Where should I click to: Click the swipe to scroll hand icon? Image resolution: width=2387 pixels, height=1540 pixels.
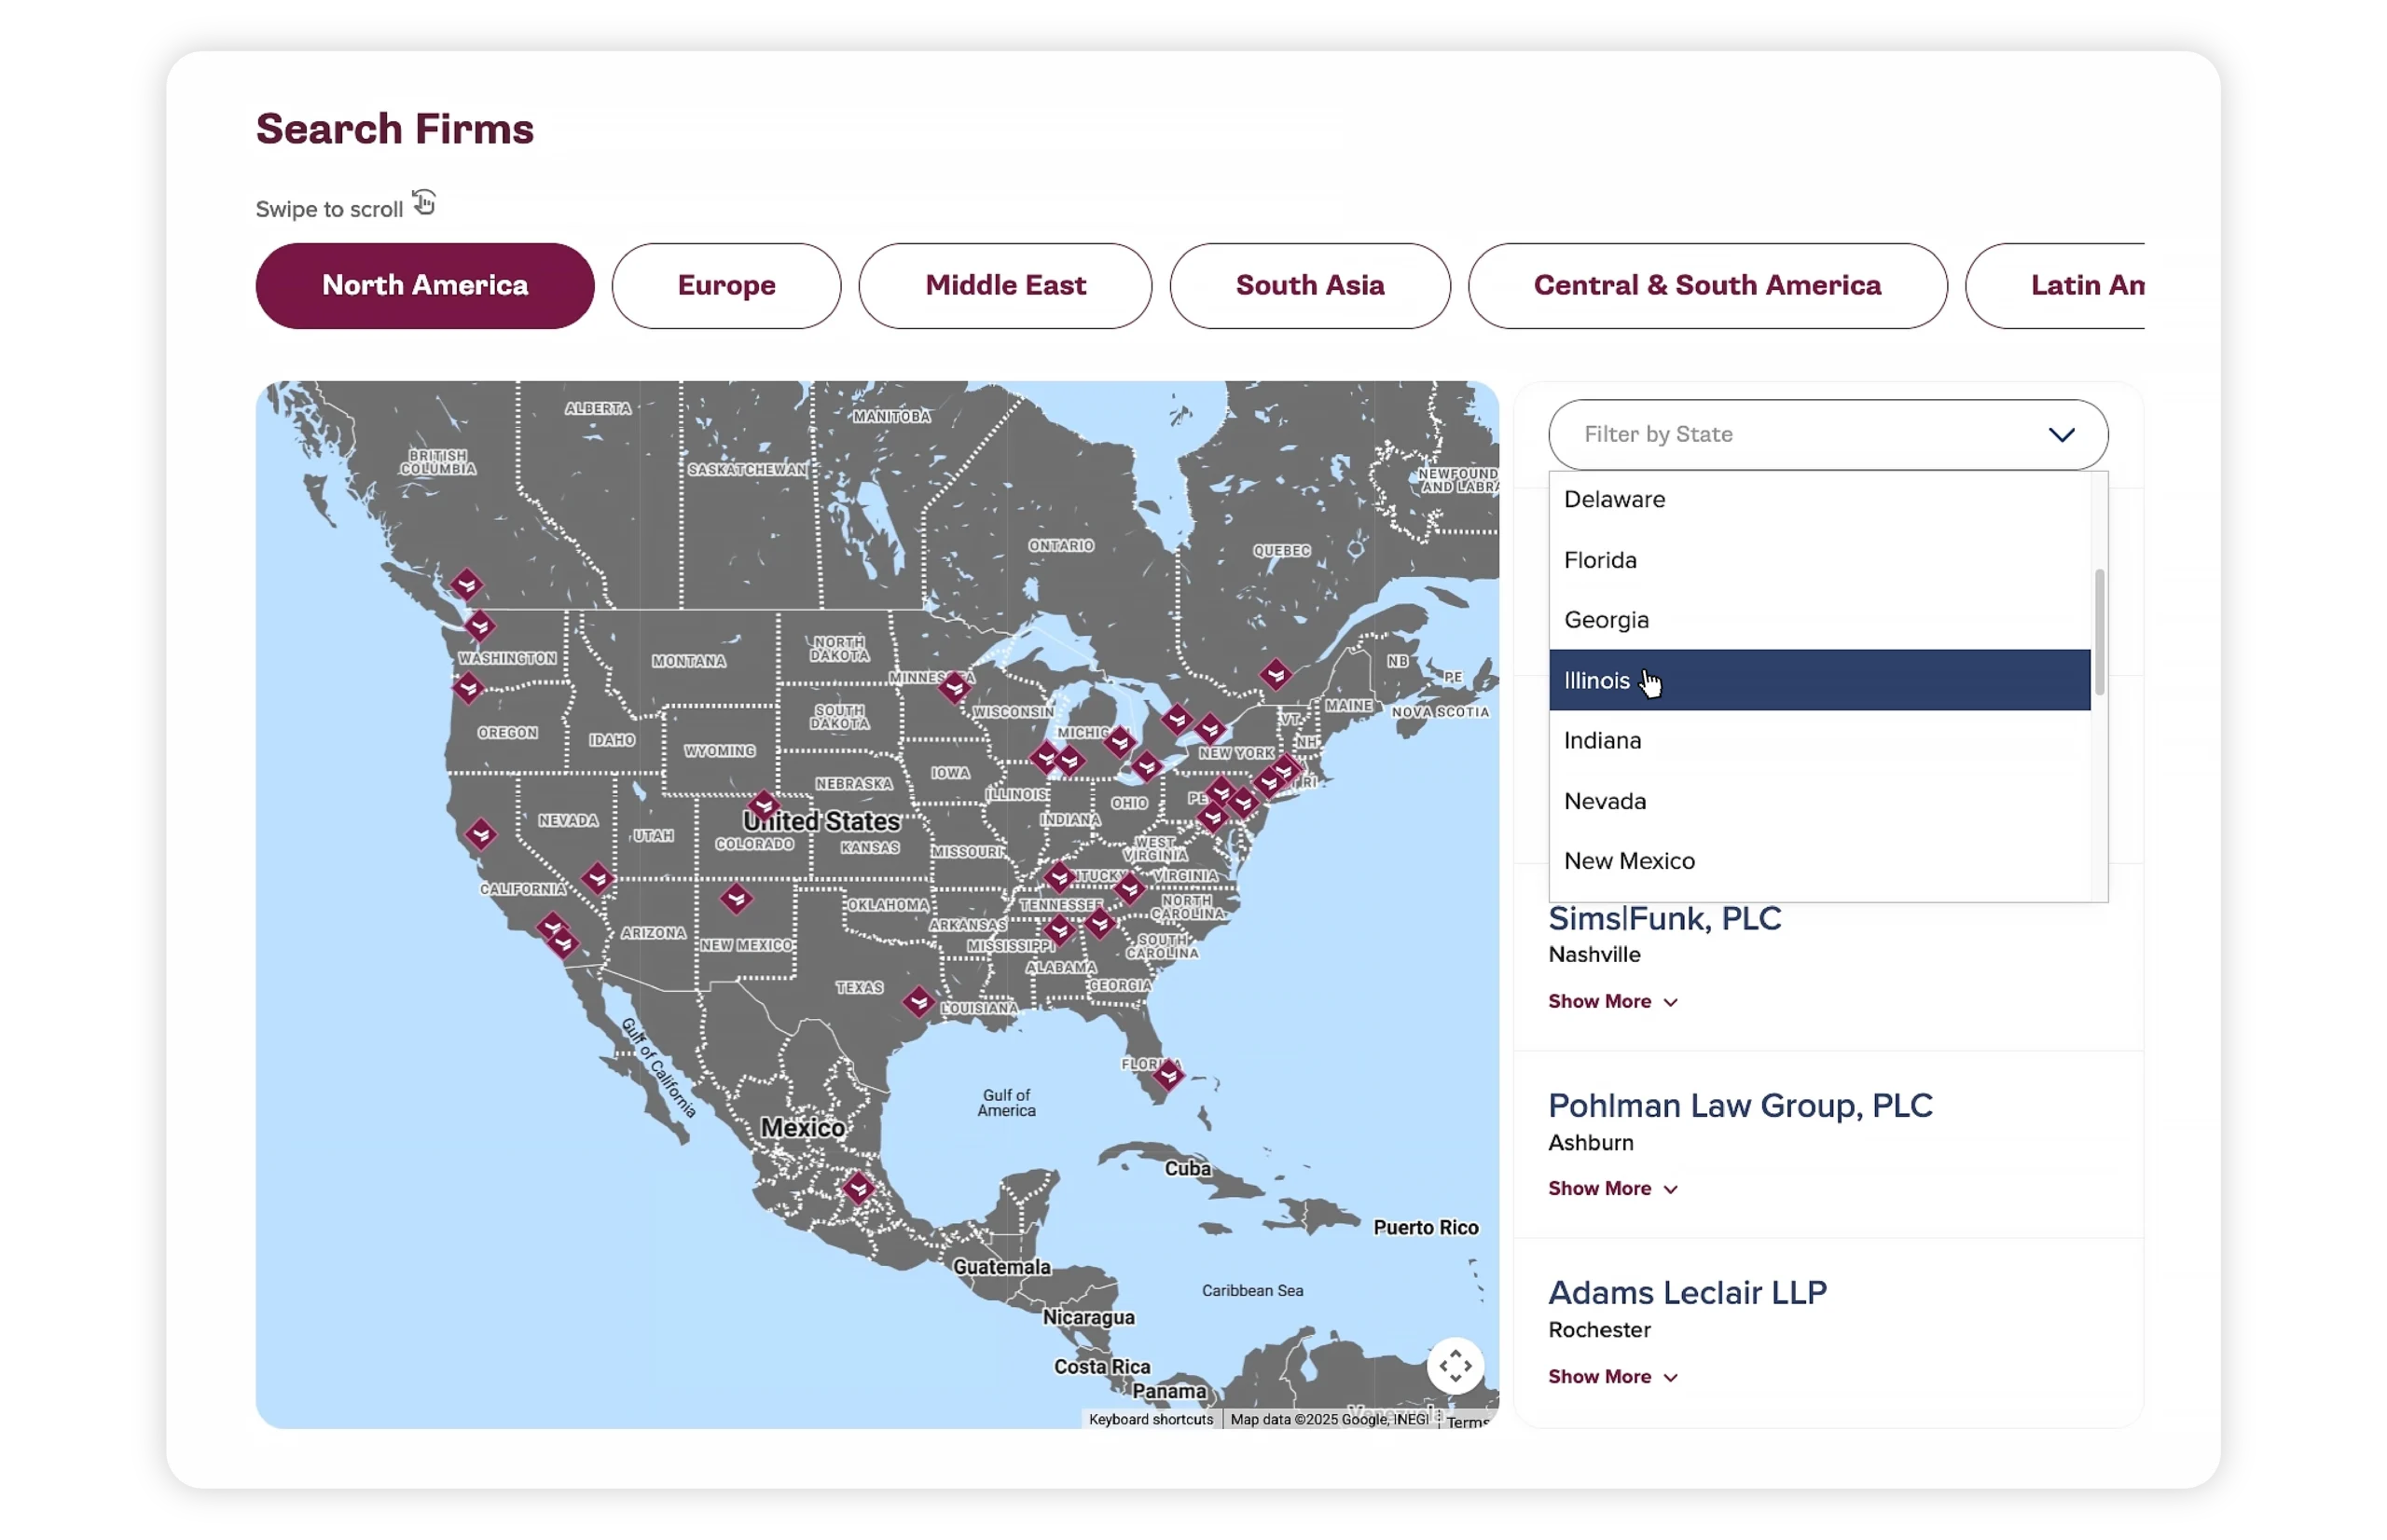pyautogui.click(x=424, y=203)
